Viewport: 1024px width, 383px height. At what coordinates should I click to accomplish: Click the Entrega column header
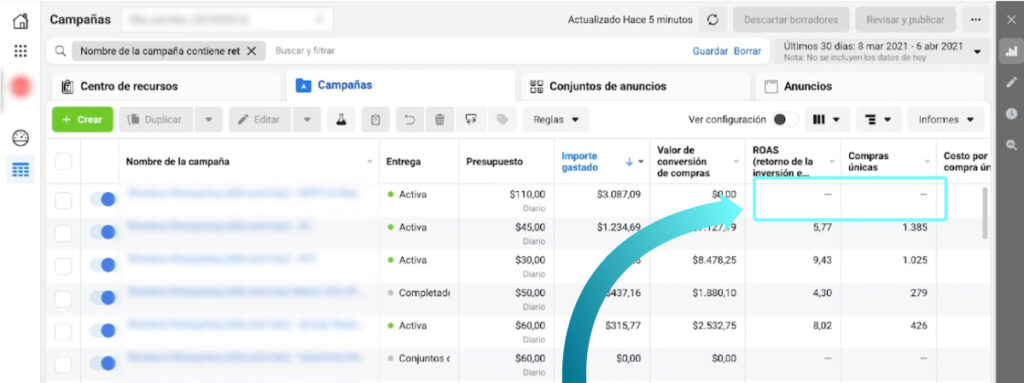pos(404,161)
